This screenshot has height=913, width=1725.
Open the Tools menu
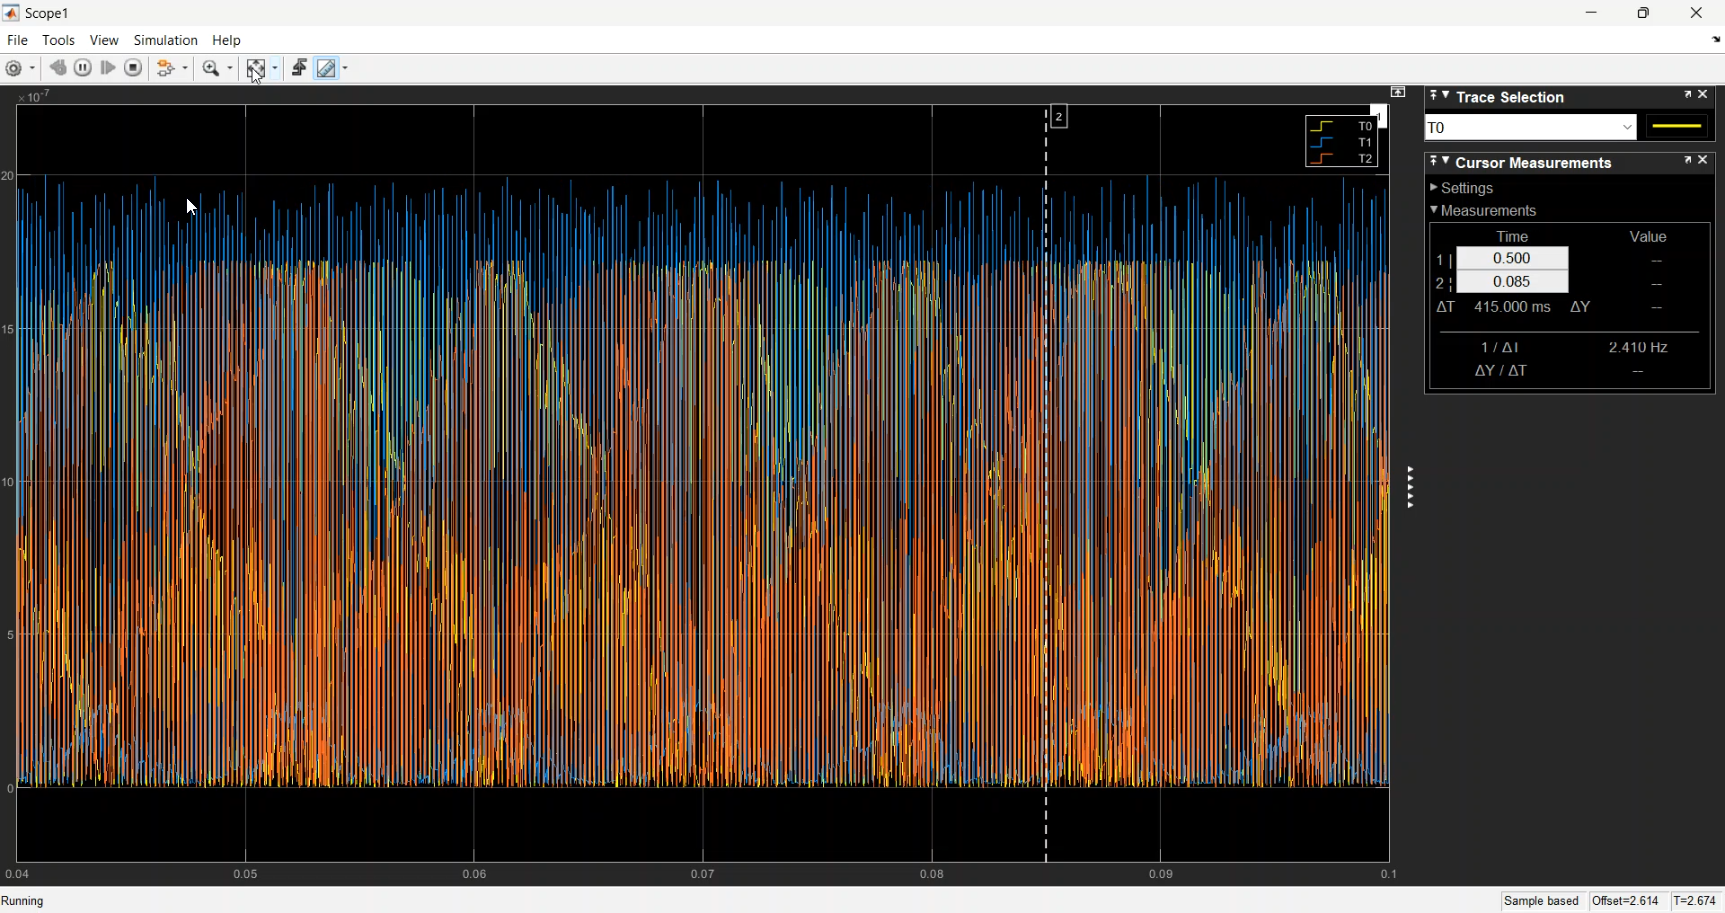(59, 41)
